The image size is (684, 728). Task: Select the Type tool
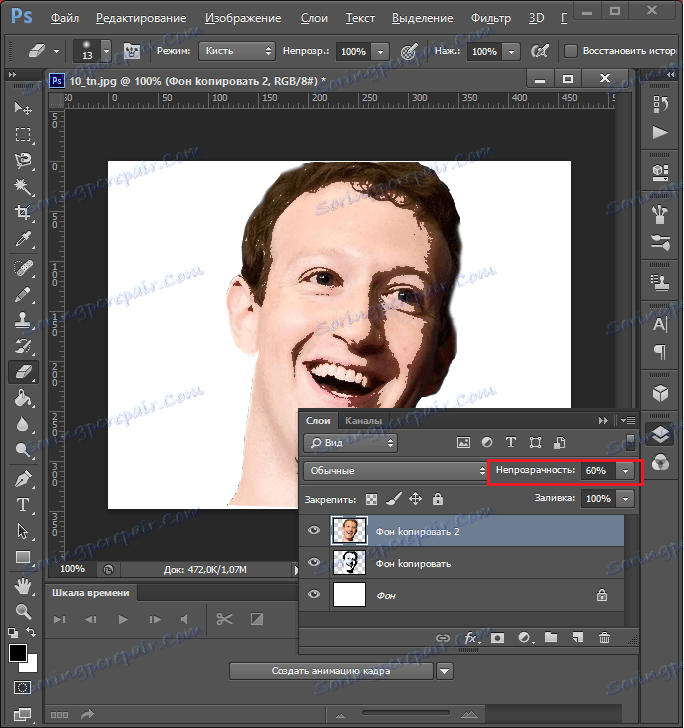pyautogui.click(x=23, y=505)
